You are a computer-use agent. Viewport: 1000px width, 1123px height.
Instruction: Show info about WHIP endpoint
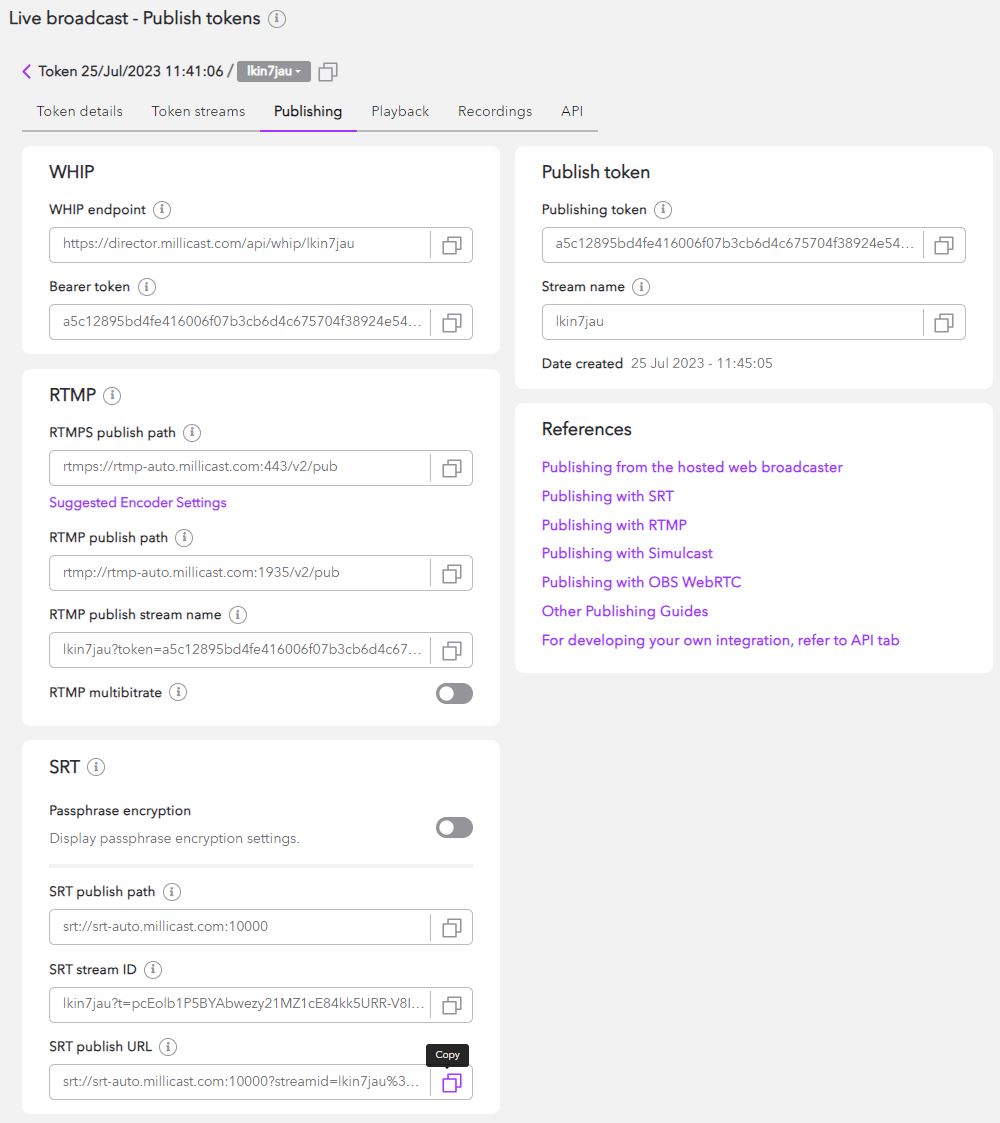tap(162, 209)
